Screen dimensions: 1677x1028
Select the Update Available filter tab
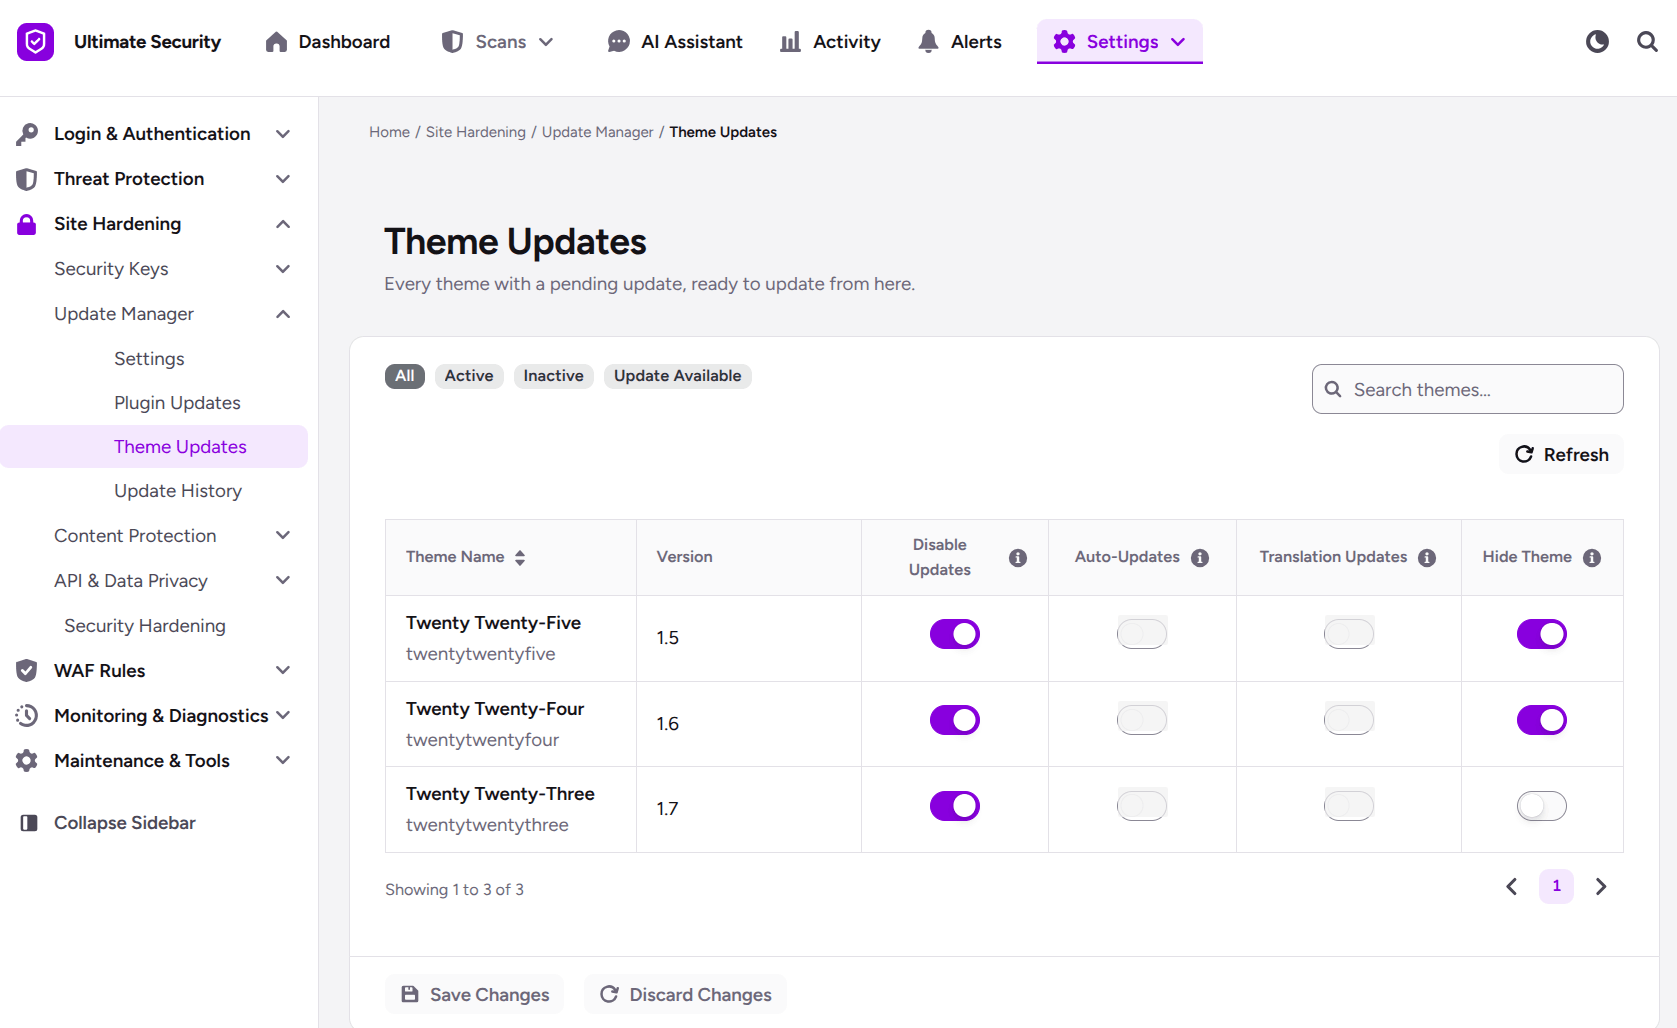678,376
